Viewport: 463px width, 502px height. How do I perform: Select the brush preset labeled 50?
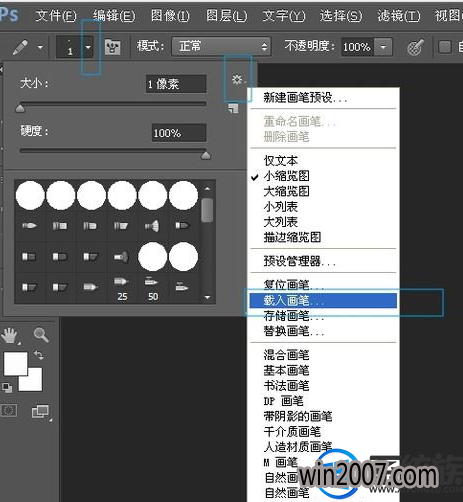click(153, 288)
